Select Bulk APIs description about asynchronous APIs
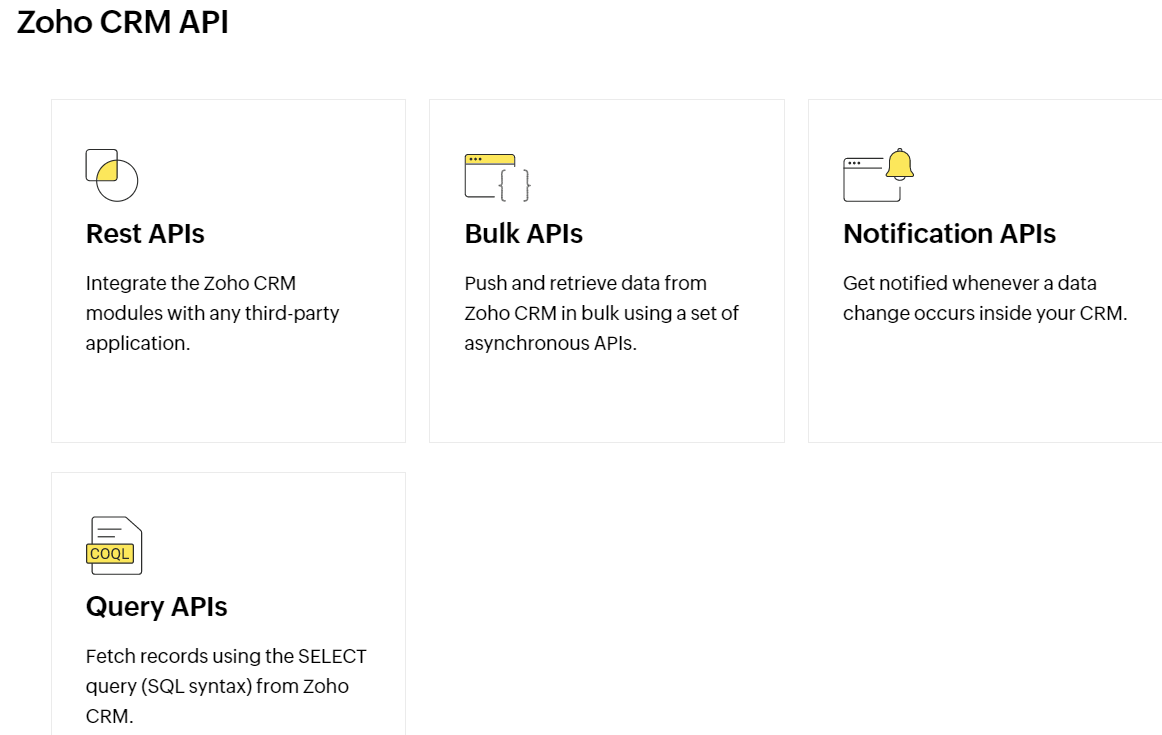The width and height of the screenshot is (1162, 735). [x=602, y=313]
